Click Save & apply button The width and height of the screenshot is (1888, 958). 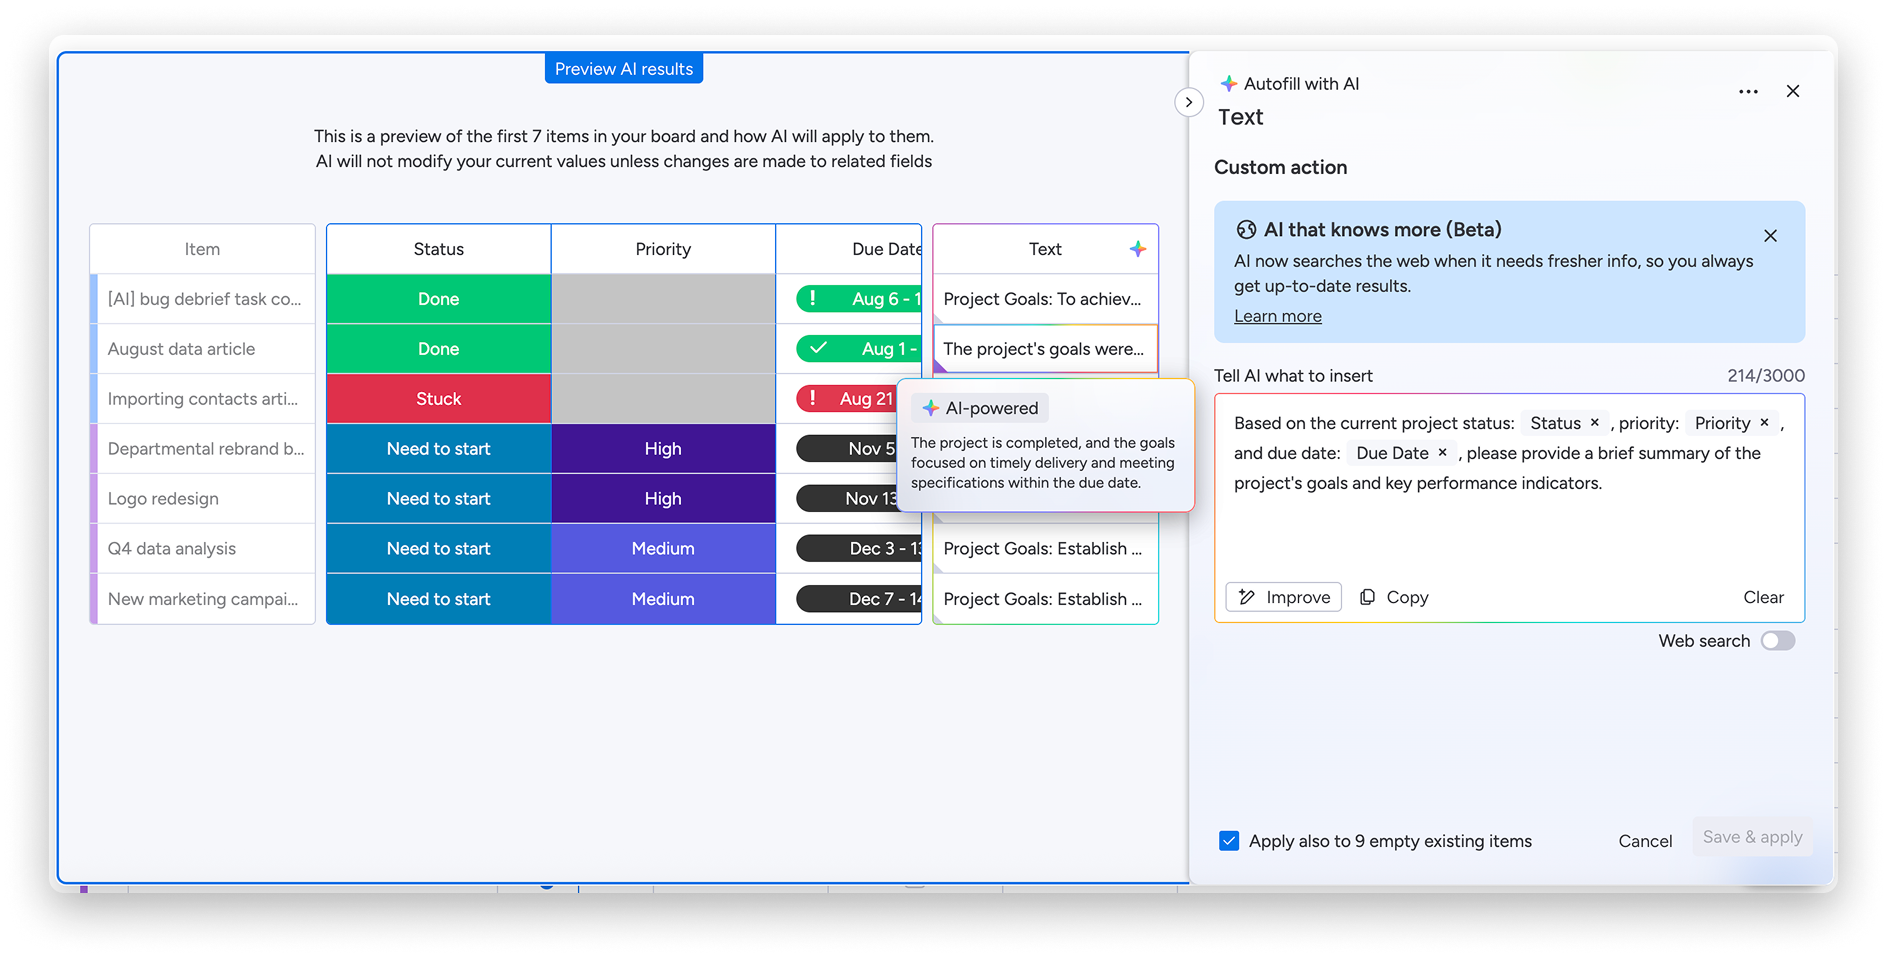coord(1752,837)
